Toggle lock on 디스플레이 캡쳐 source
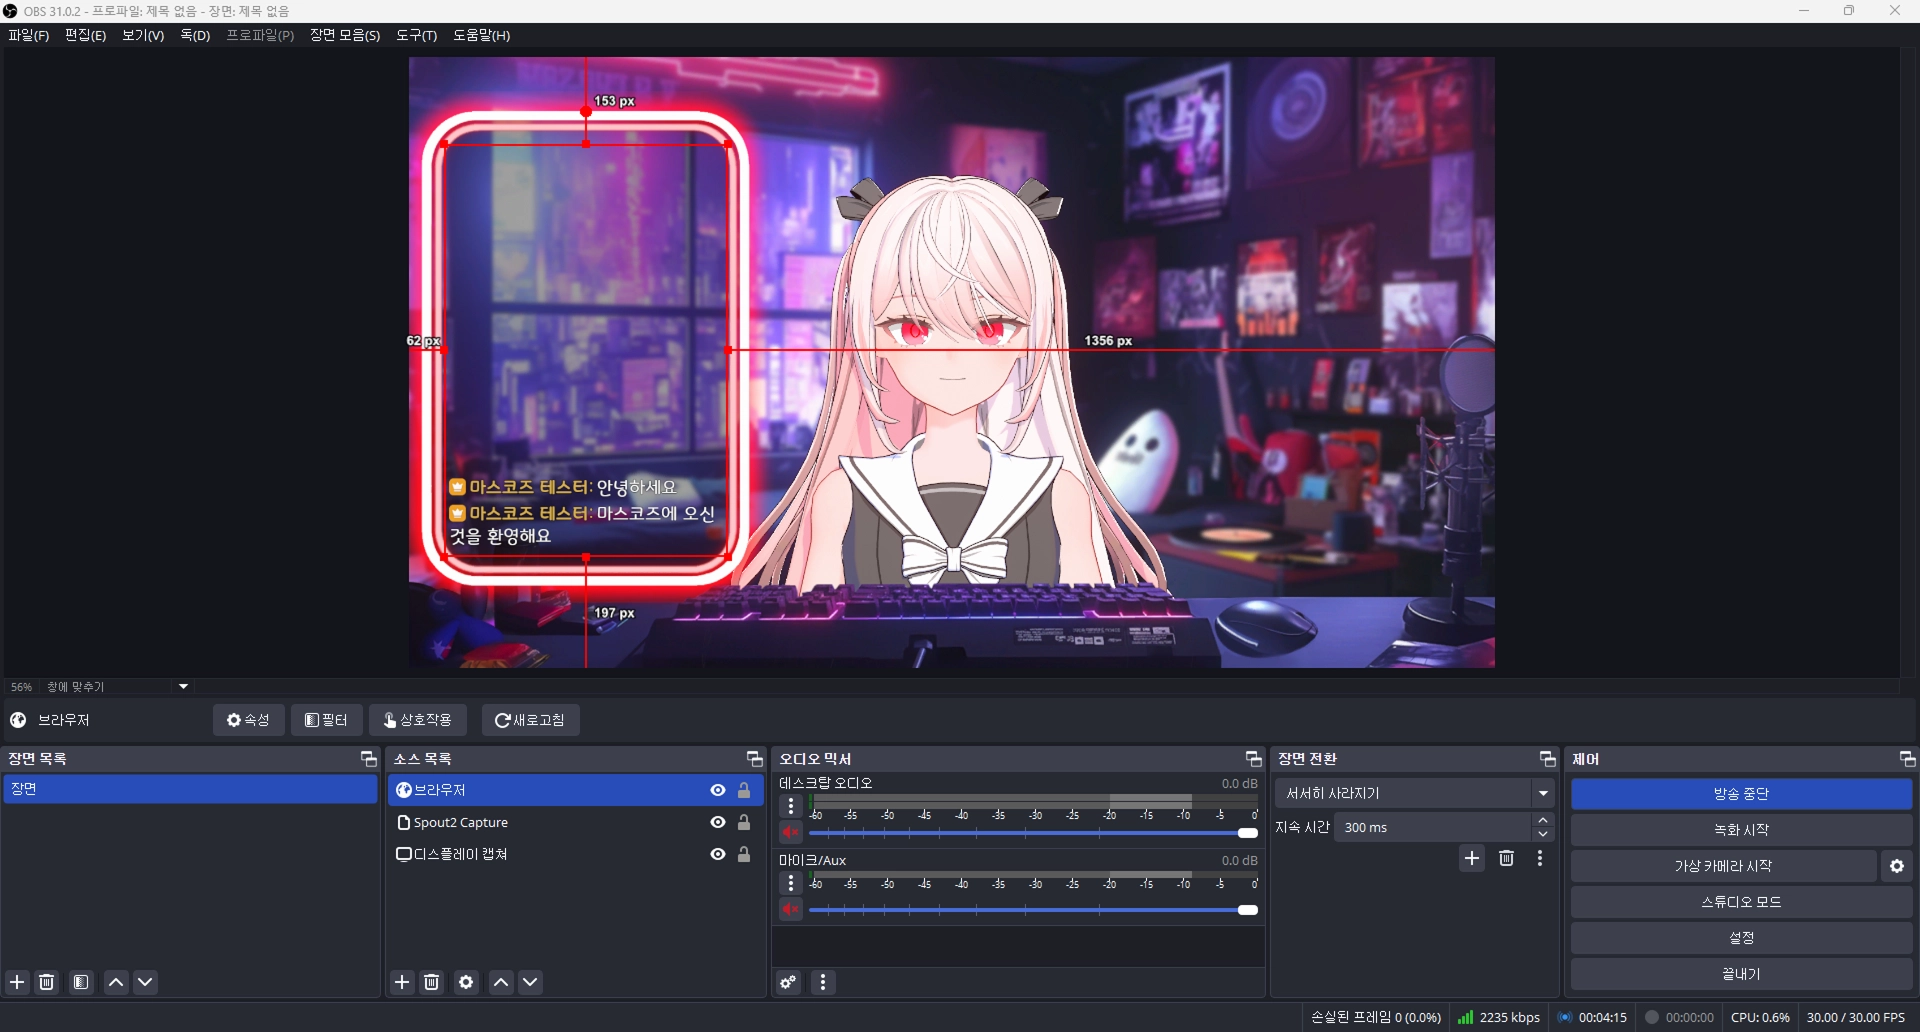The width and height of the screenshot is (1920, 1032). point(744,854)
